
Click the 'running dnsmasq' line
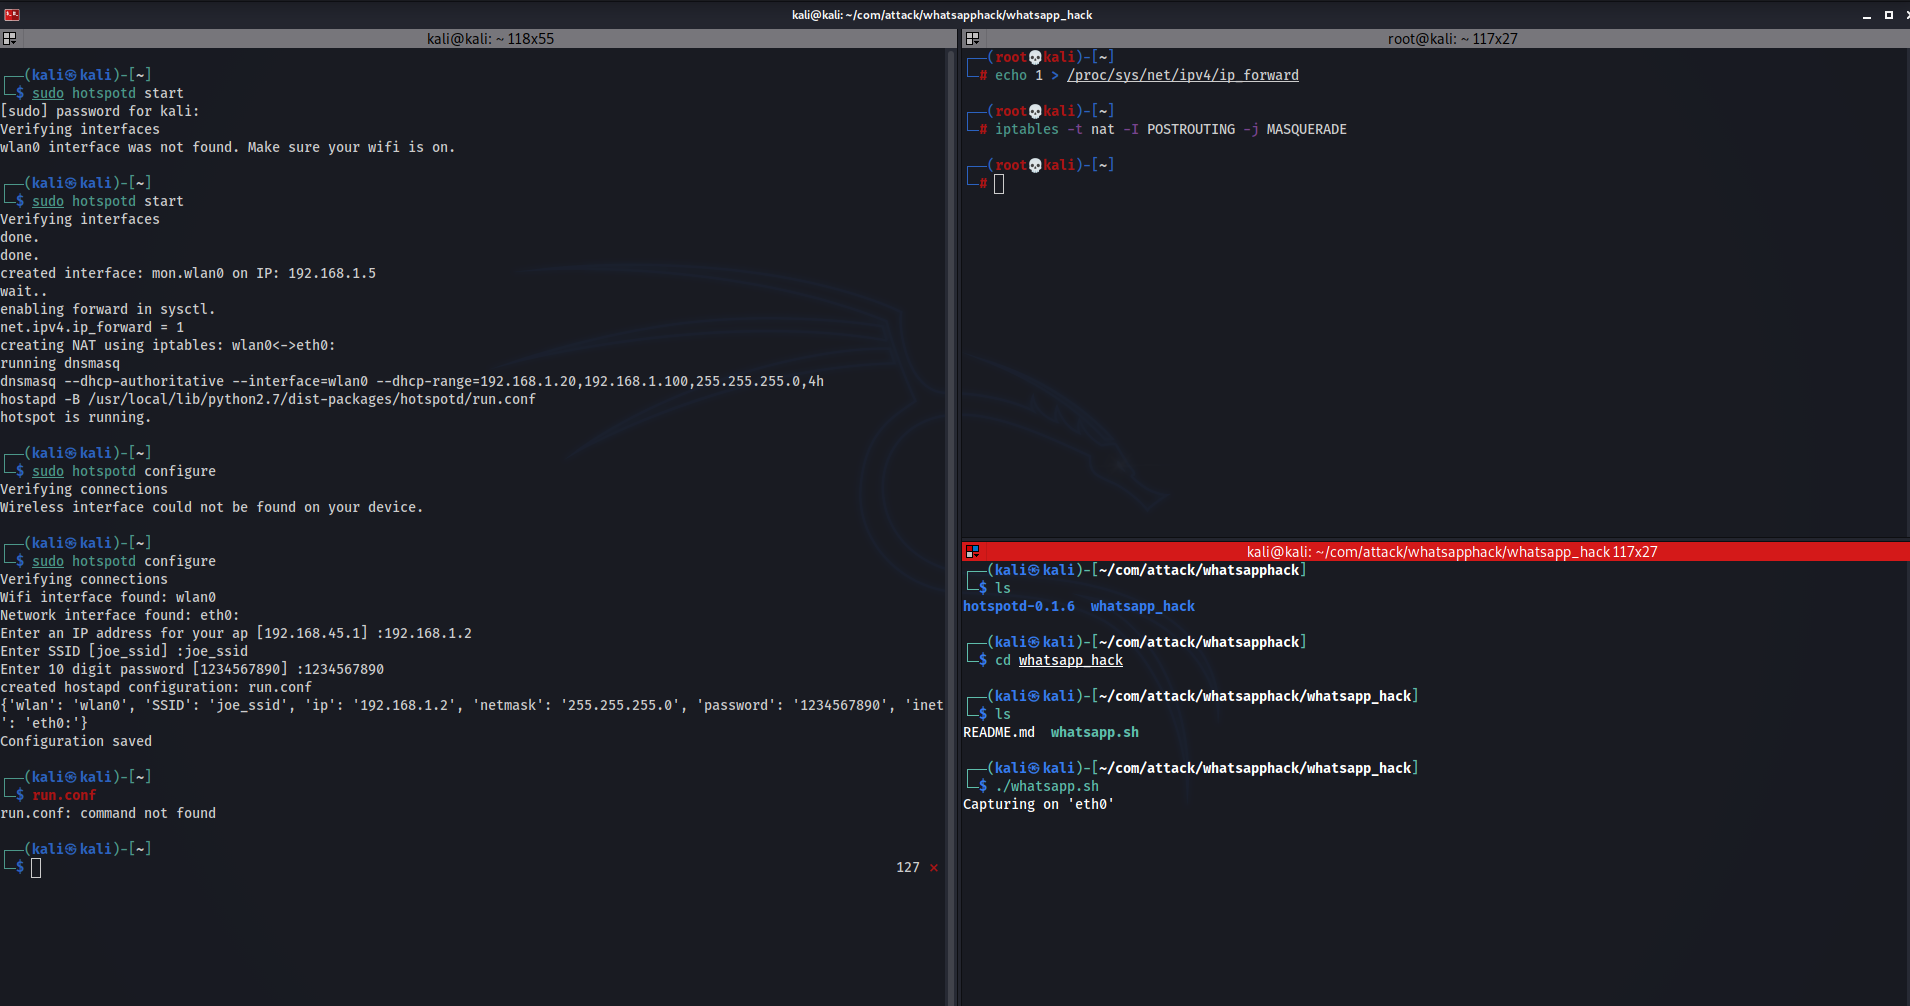[60, 363]
